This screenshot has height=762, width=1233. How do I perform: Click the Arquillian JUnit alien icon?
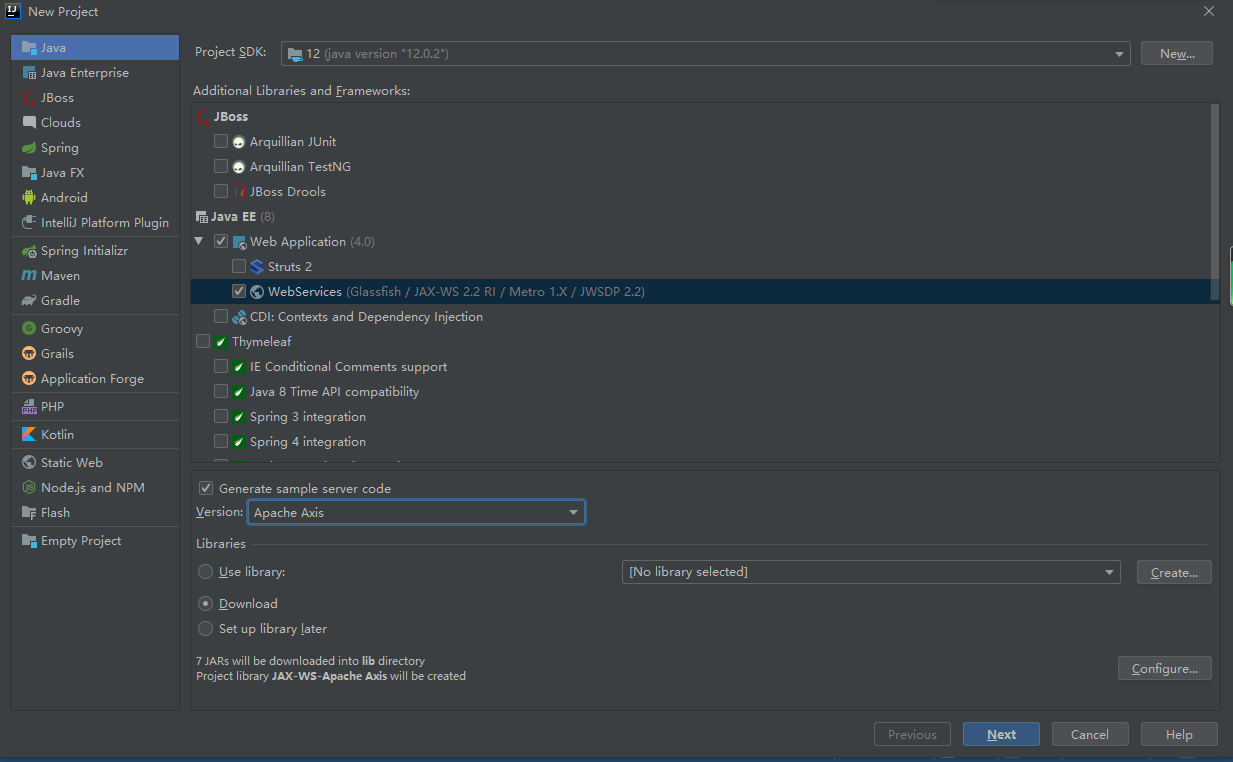pyautogui.click(x=239, y=142)
